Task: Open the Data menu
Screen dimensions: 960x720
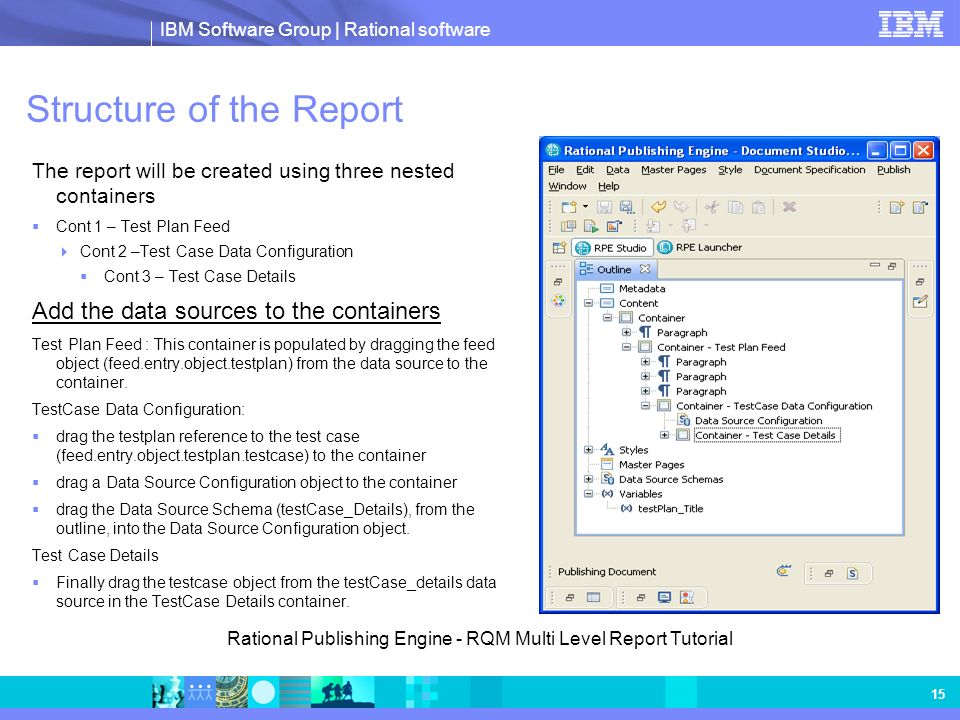Action: 618,170
